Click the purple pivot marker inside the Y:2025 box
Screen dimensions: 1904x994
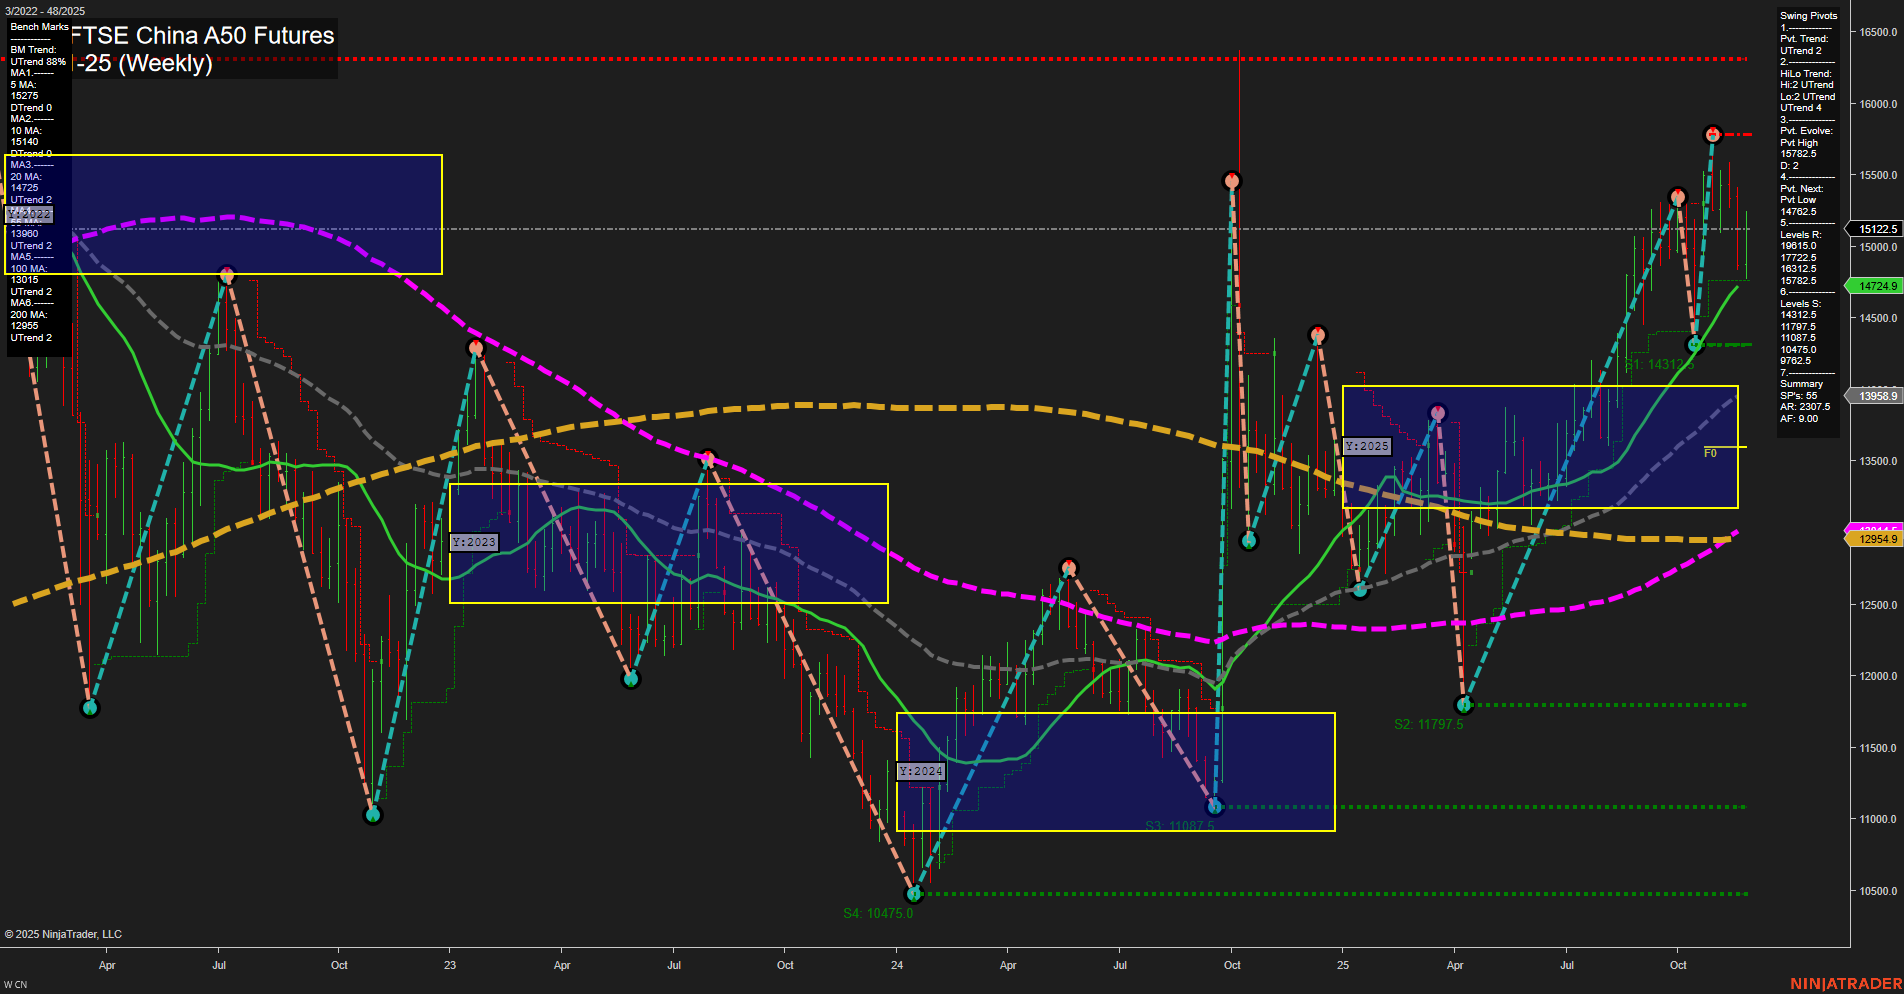pos(1438,410)
